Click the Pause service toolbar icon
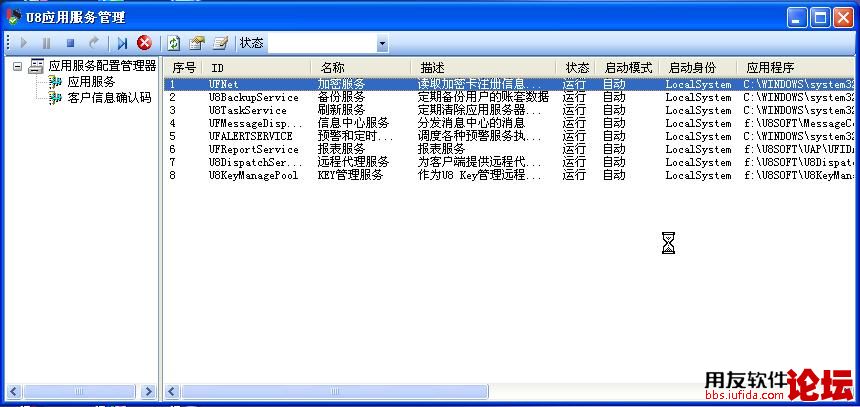 click(x=47, y=43)
